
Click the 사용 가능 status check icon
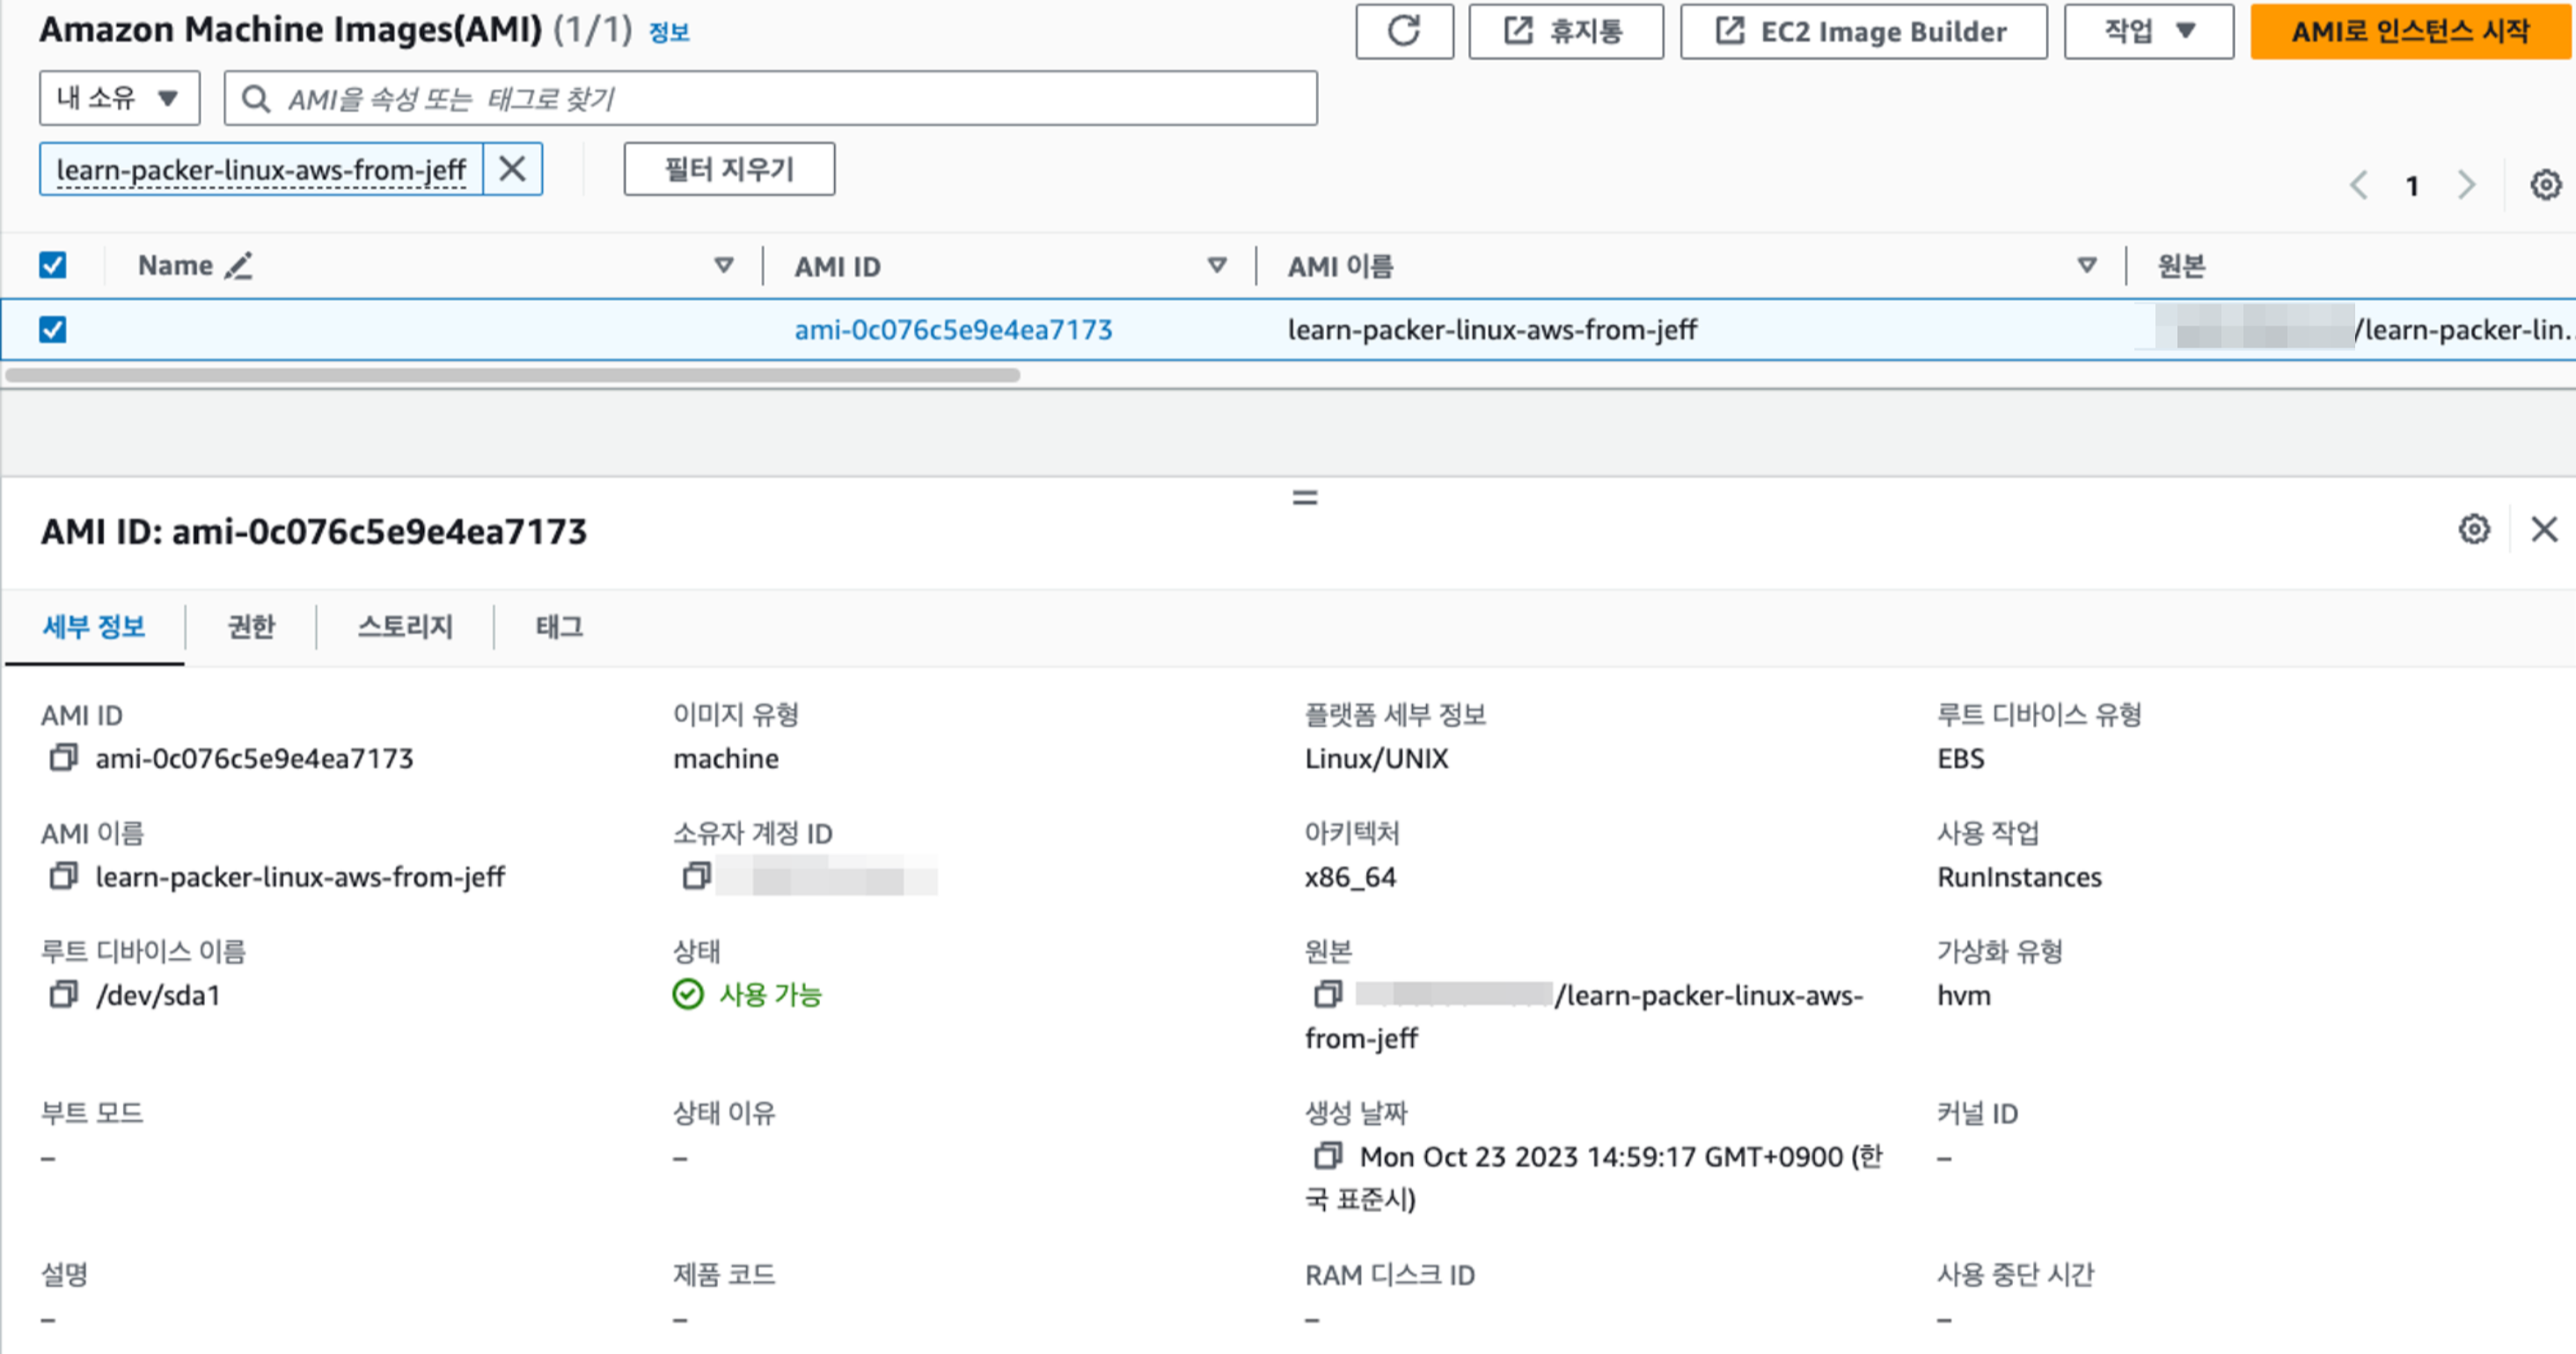(688, 994)
